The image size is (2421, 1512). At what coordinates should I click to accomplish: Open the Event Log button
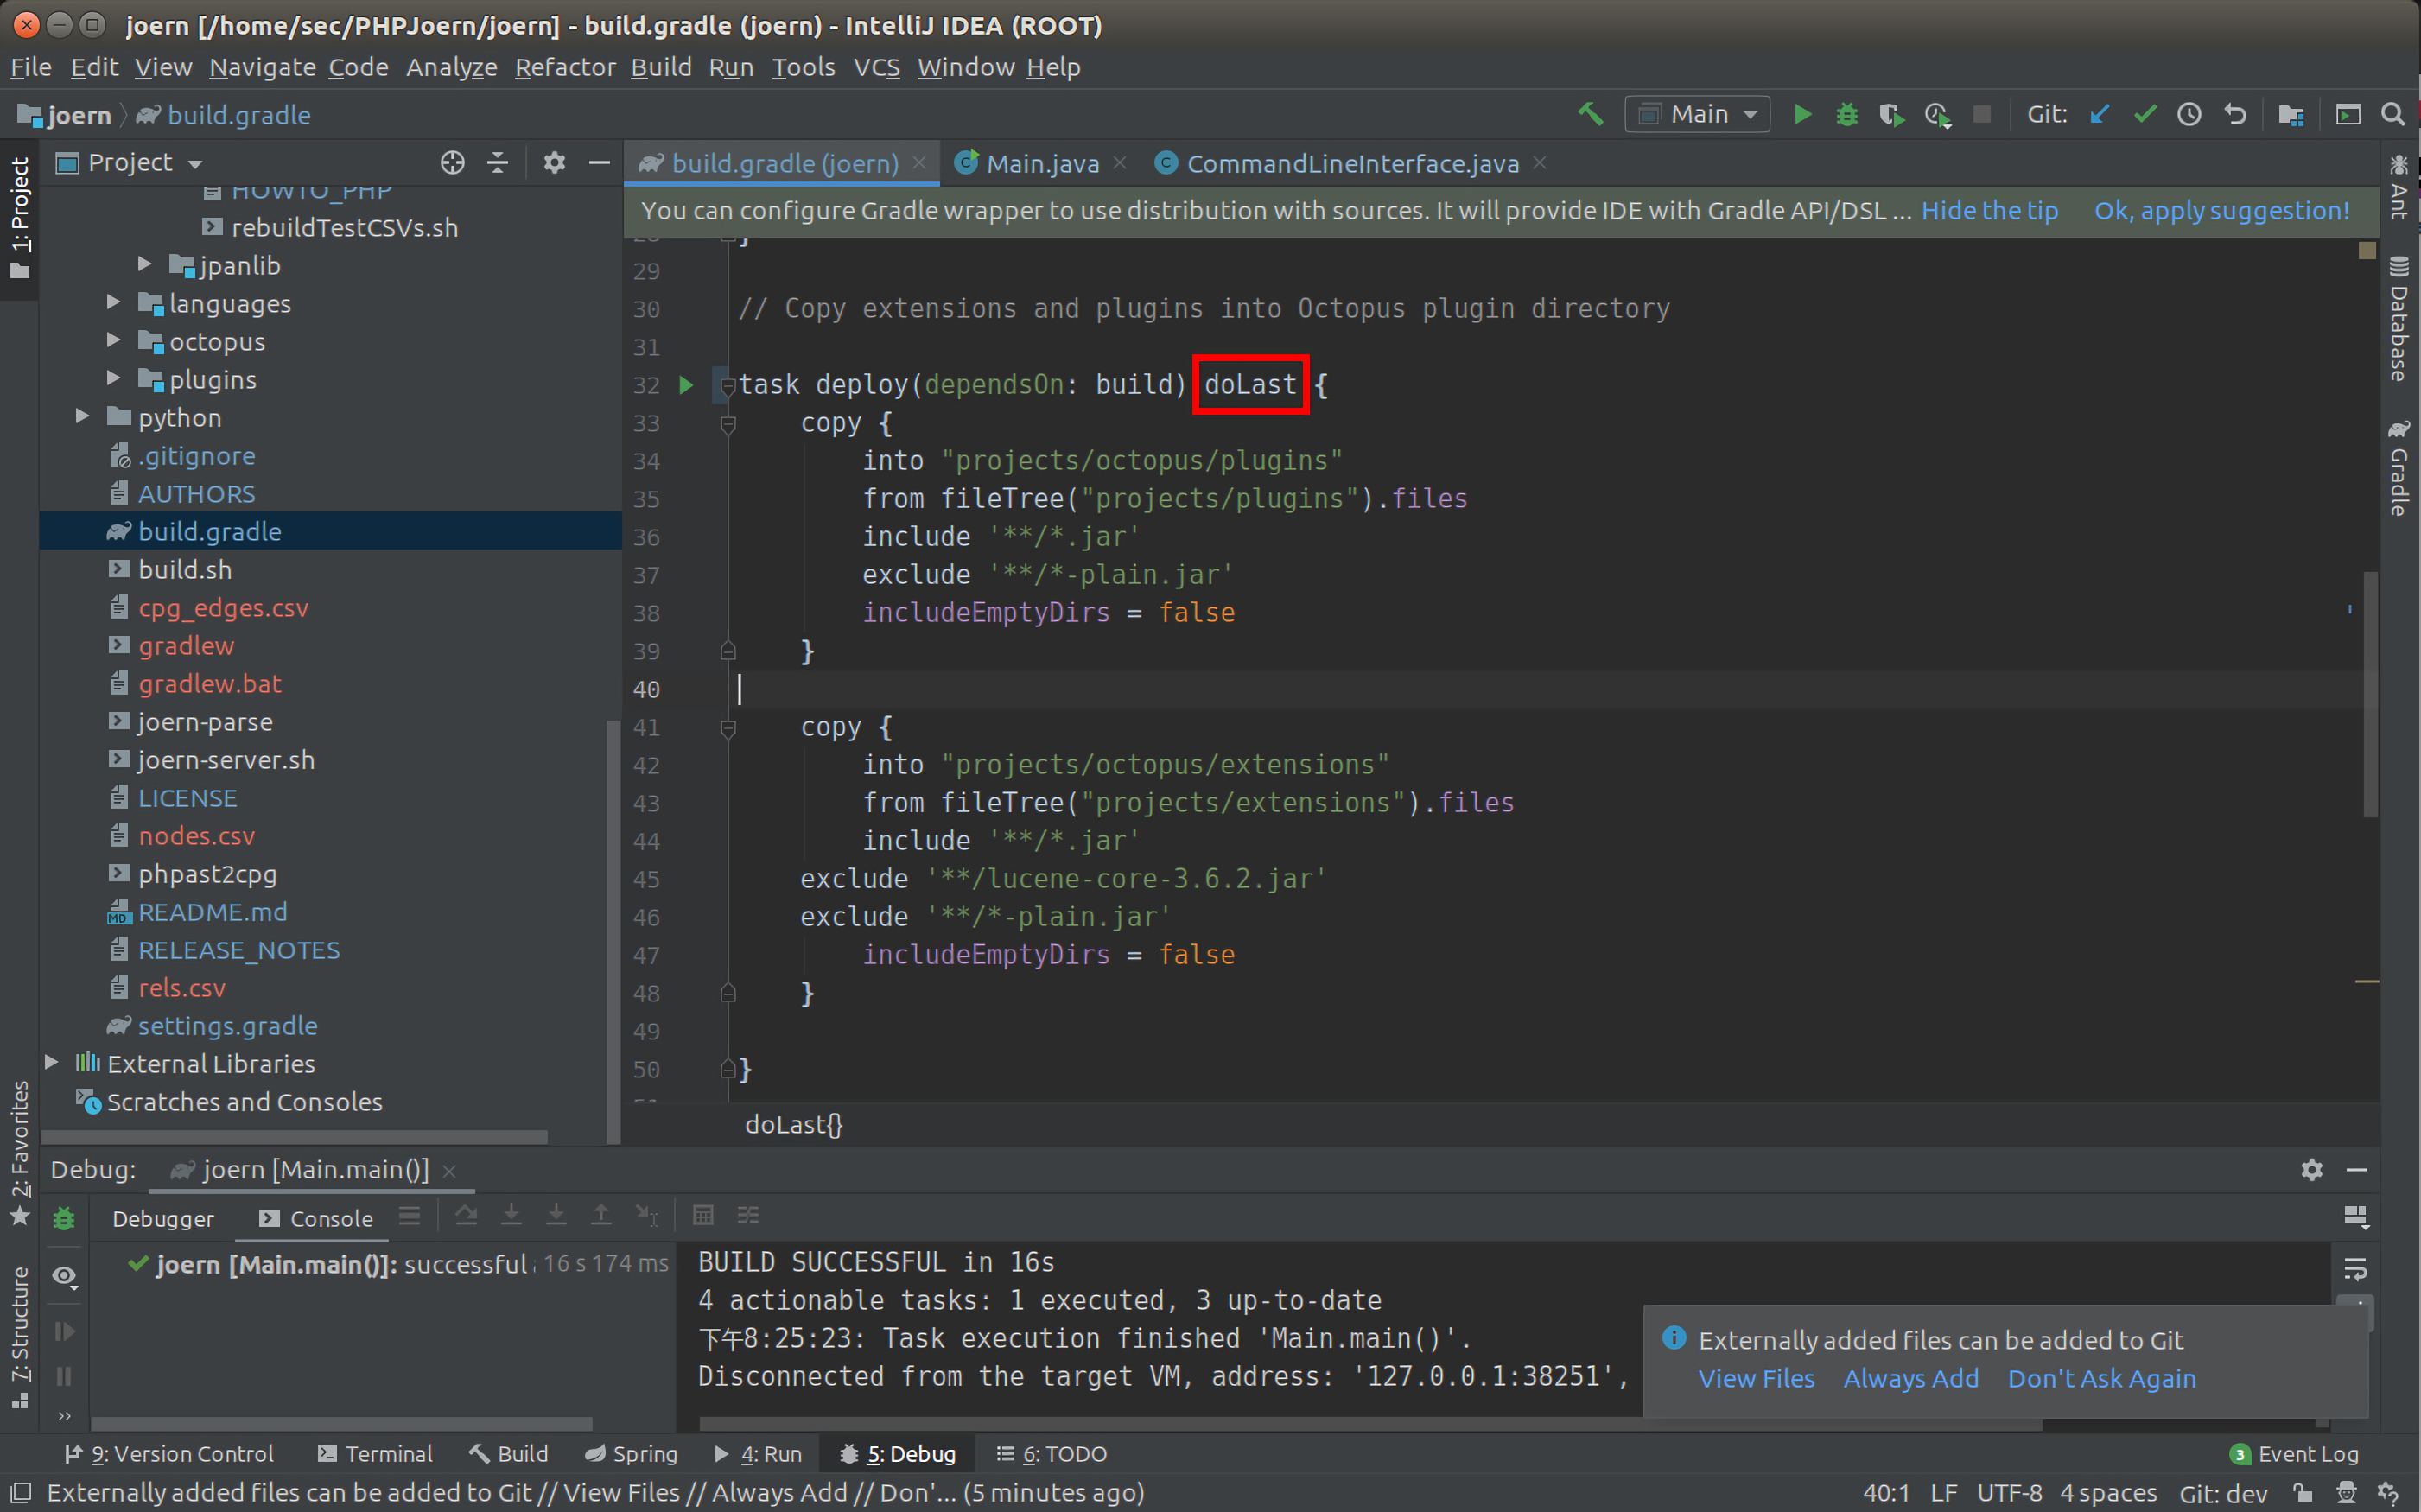tap(2294, 1454)
